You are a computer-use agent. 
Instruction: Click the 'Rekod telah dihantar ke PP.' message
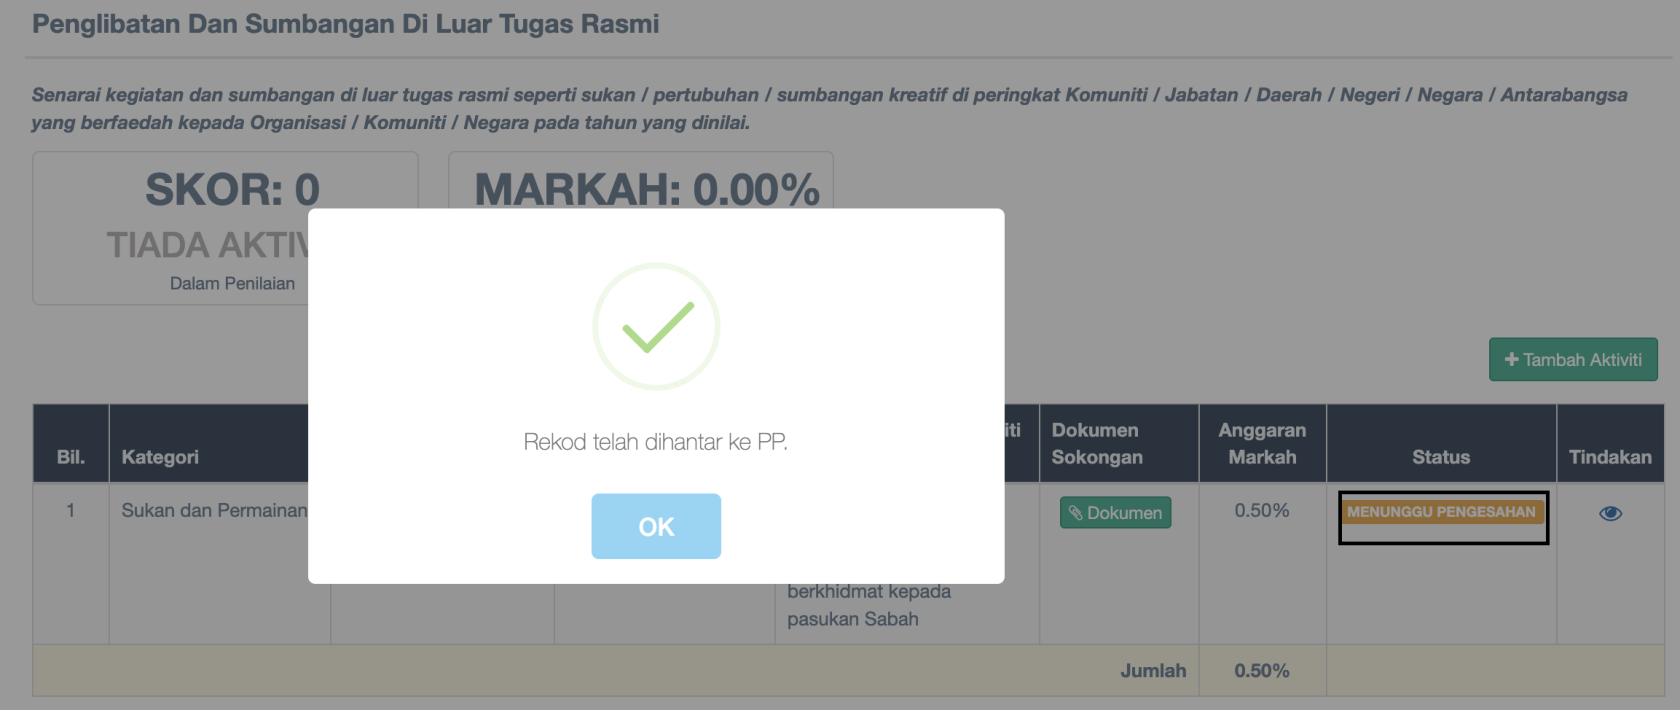(x=655, y=442)
